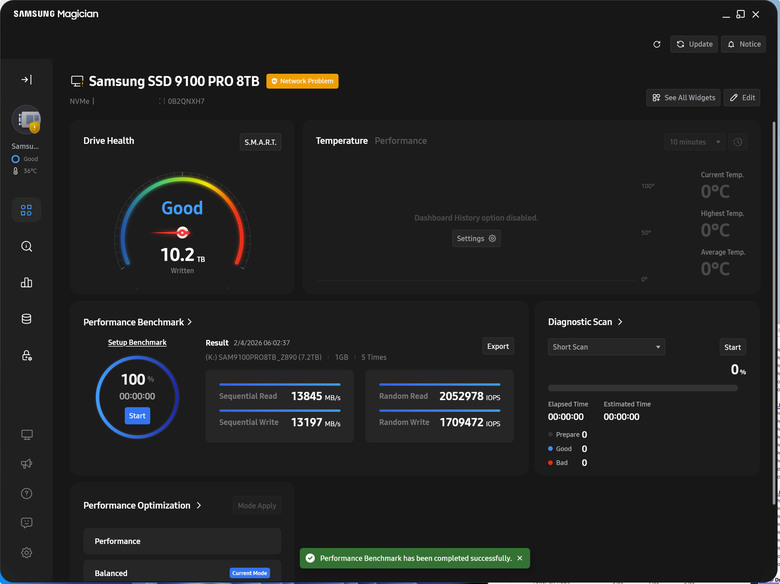The width and height of the screenshot is (780, 584).
Task: Open the Notice button
Action: 744,44
